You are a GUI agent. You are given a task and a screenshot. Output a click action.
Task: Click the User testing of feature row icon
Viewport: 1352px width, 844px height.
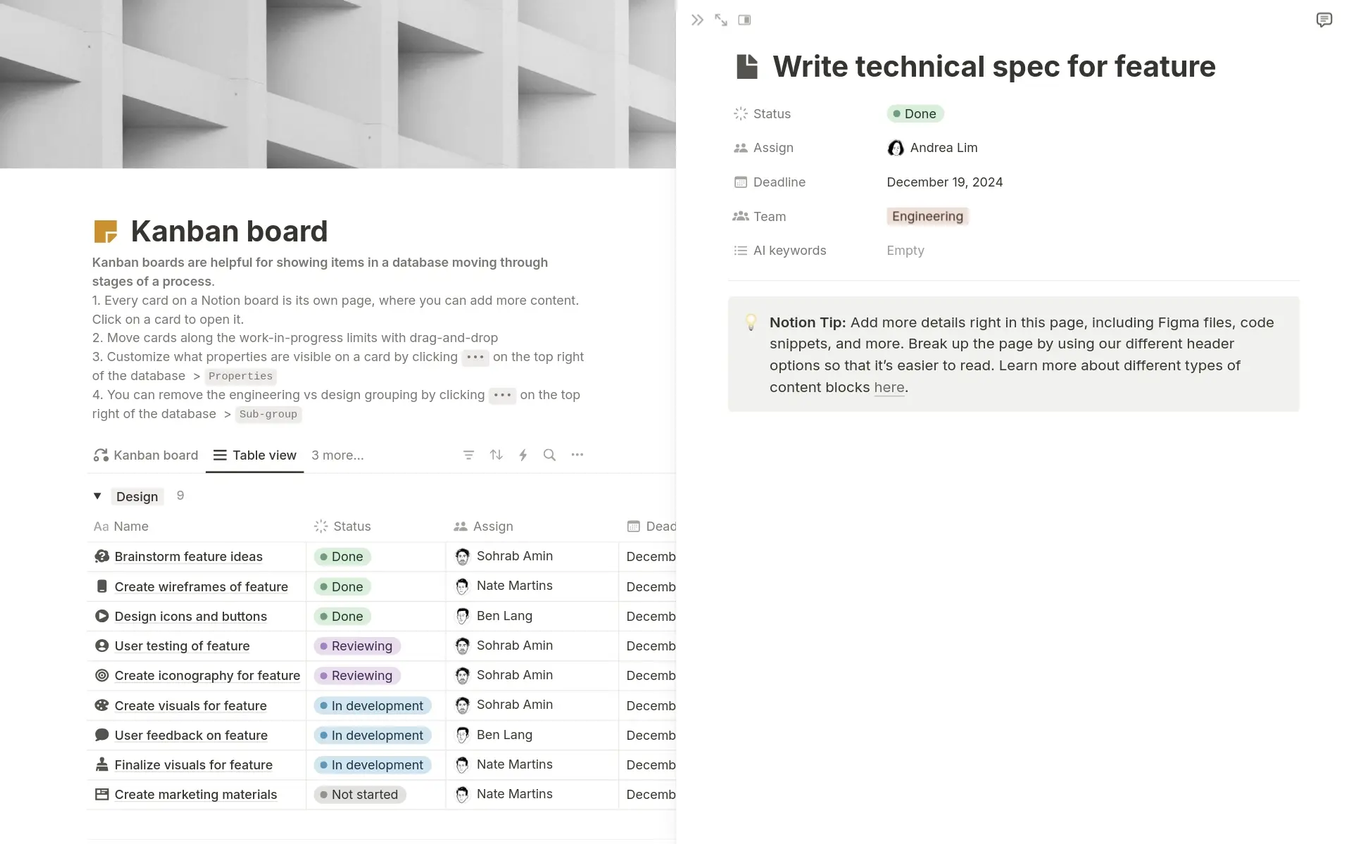(101, 645)
